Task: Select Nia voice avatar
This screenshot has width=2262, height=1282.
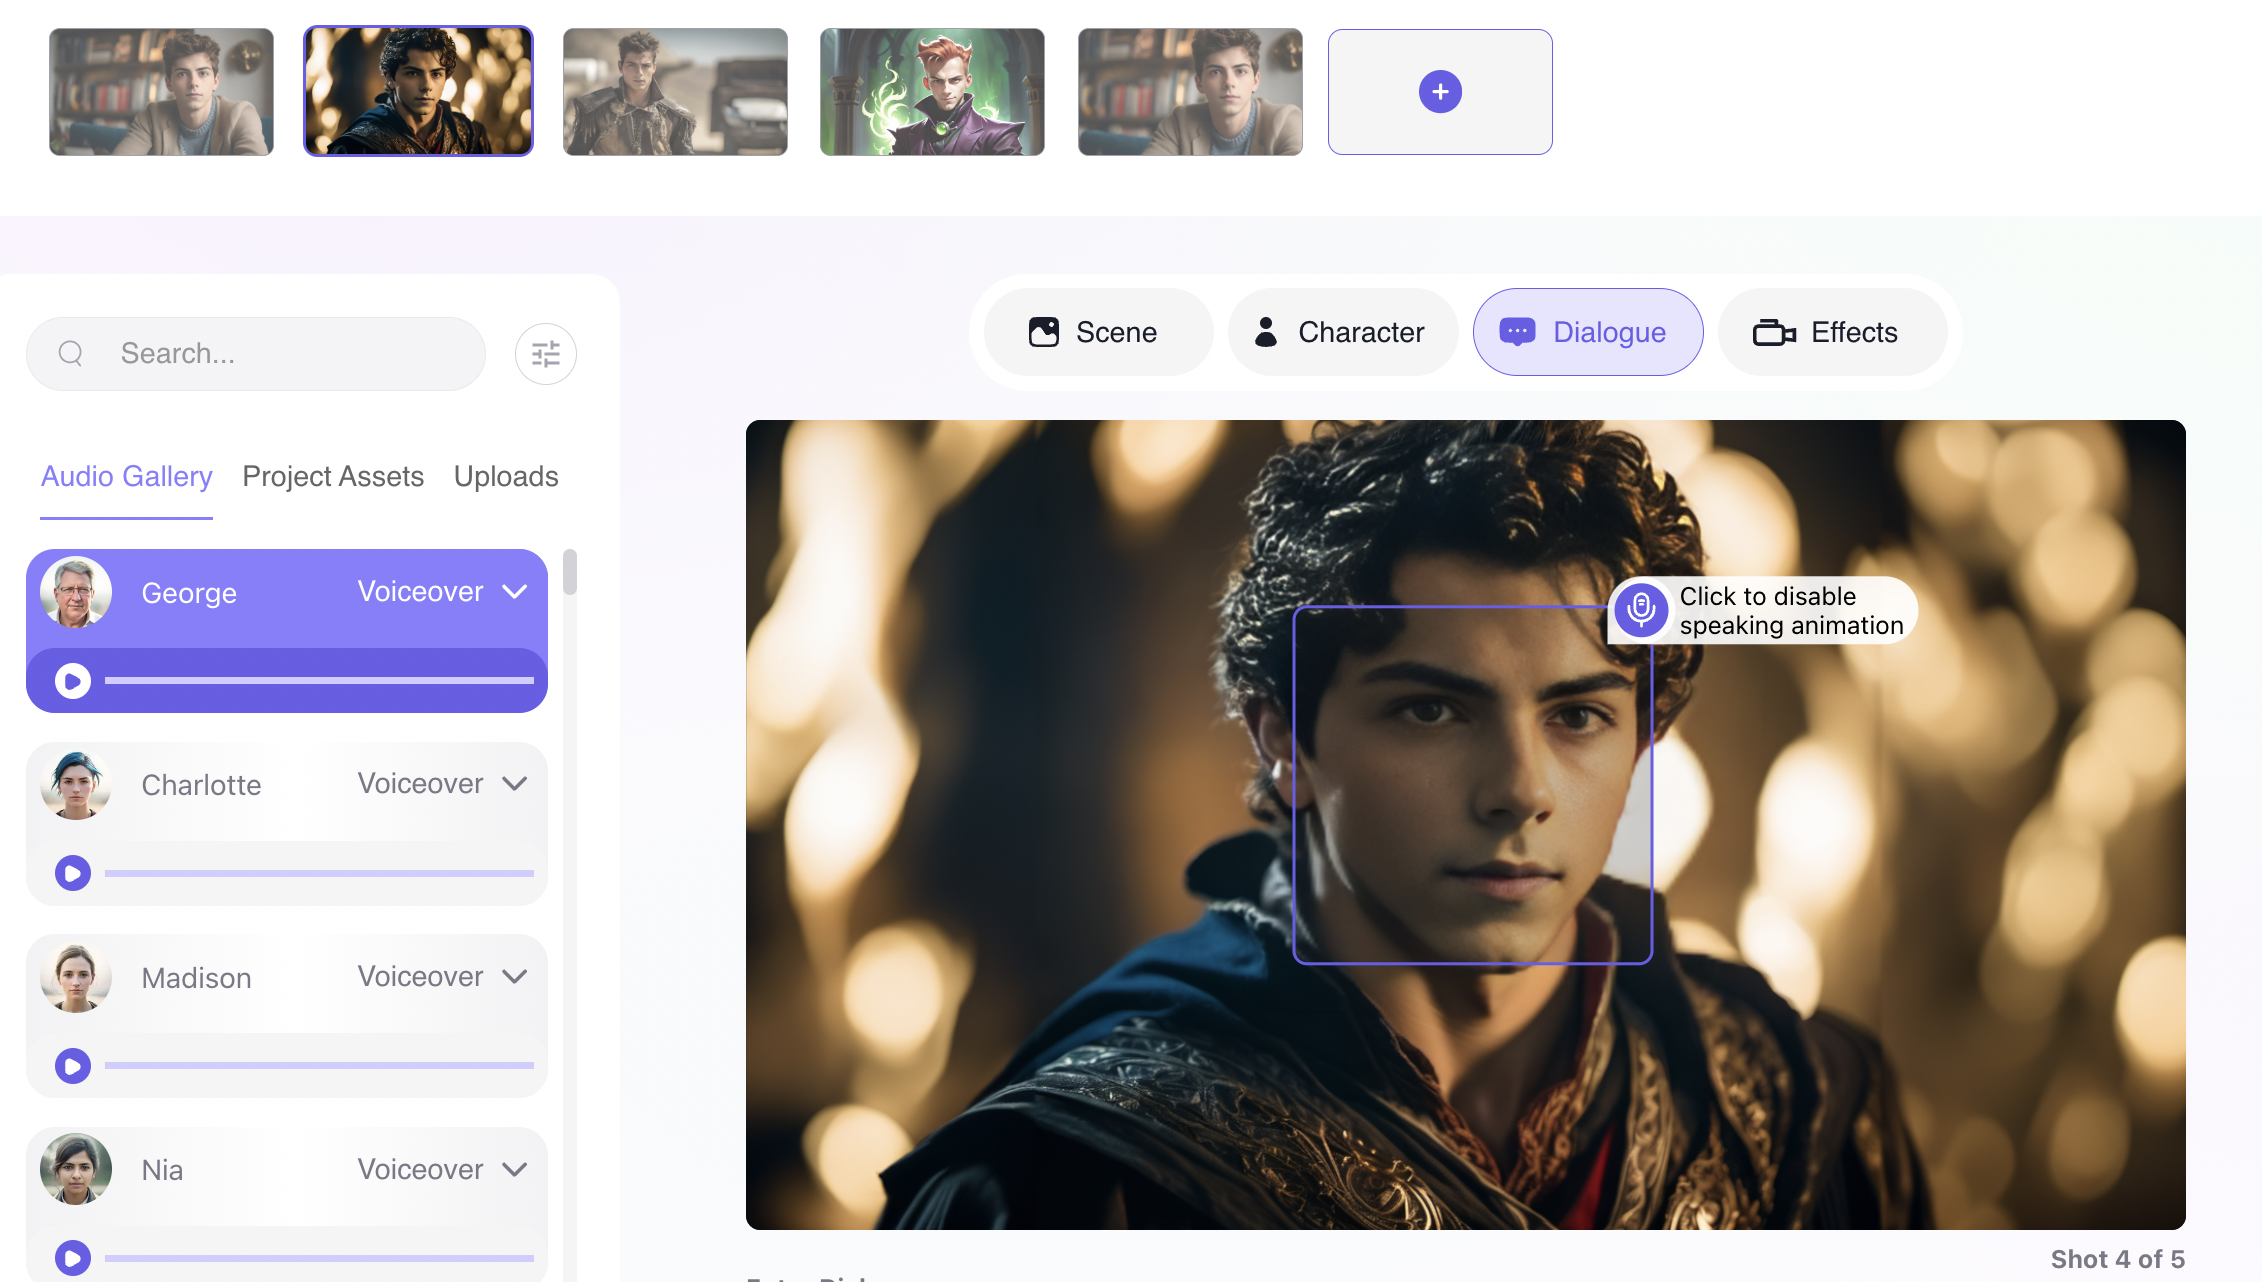Action: 76,1169
